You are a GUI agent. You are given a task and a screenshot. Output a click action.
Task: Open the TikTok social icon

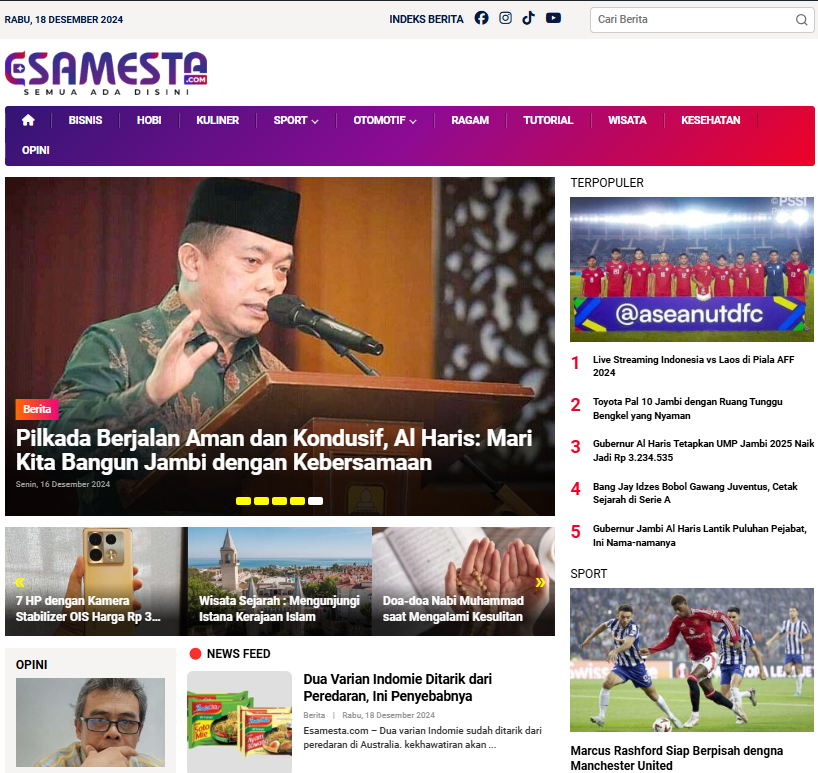tap(528, 18)
